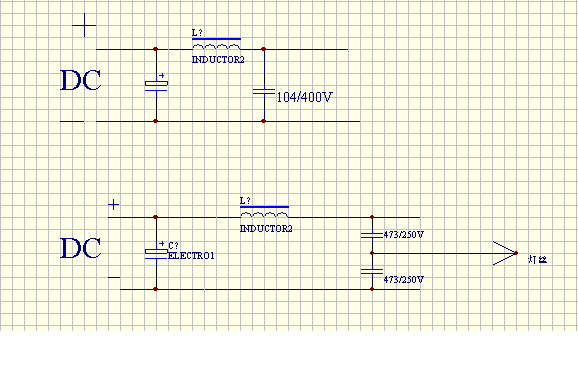Select the ELECTRO1 text label
The height and width of the screenshot is (384, 578).
191,256
